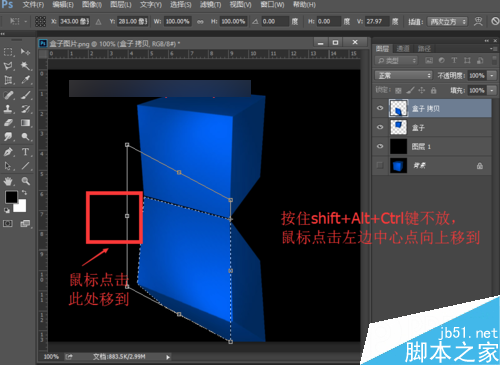Open the fill slider dropdown arrow
The width and height of the screenshot is (500, 365).
click(x=492, y=90)
